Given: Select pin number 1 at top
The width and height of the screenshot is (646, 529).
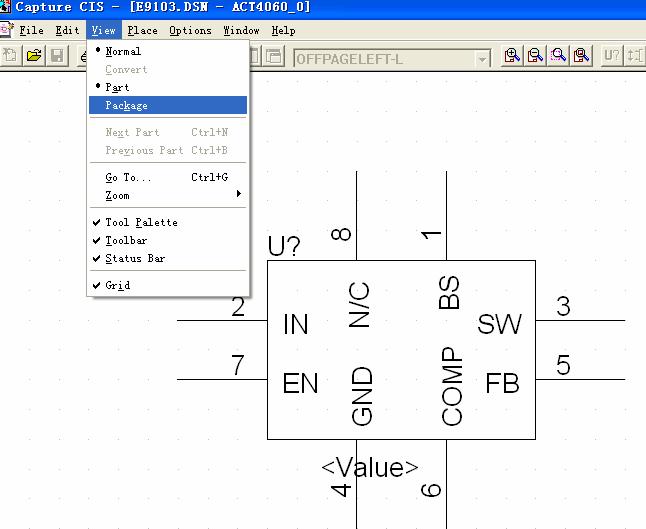Looking at the screenshot, I should (431, 235).
